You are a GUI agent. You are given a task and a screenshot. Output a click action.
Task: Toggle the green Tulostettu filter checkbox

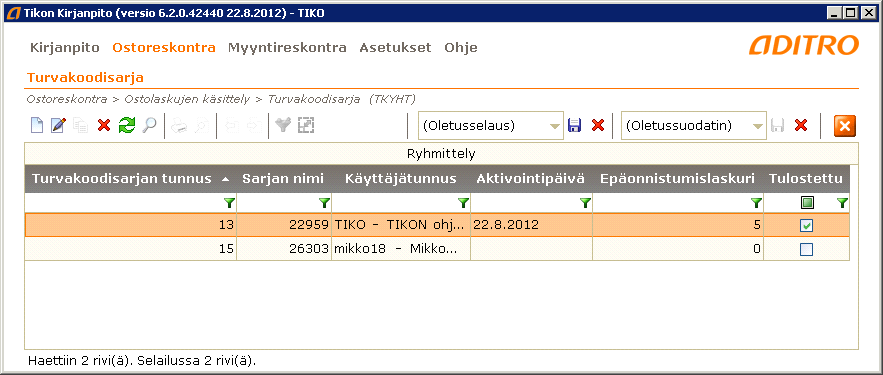pos(807,203)
